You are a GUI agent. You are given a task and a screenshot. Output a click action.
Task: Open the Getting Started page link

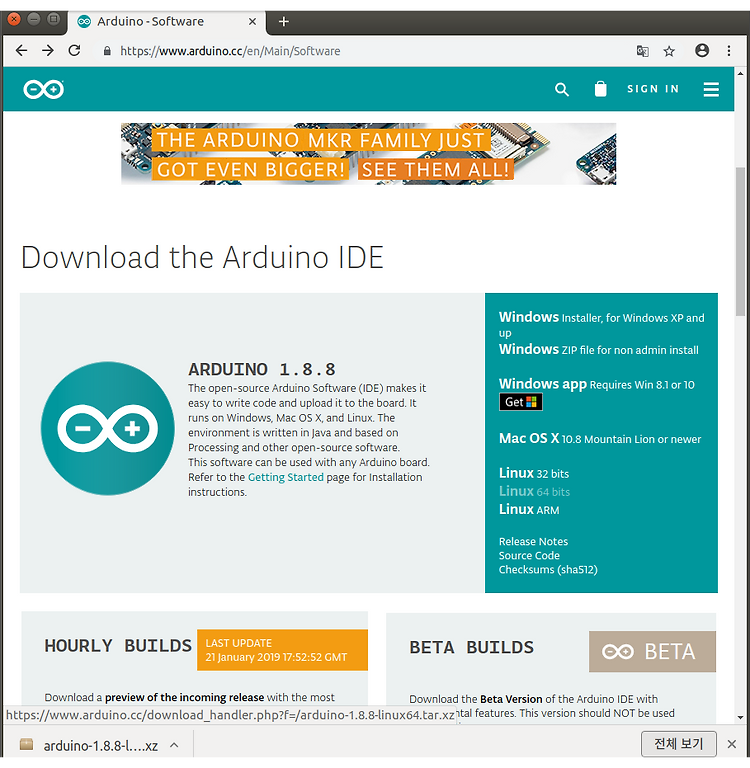[286, 477]
